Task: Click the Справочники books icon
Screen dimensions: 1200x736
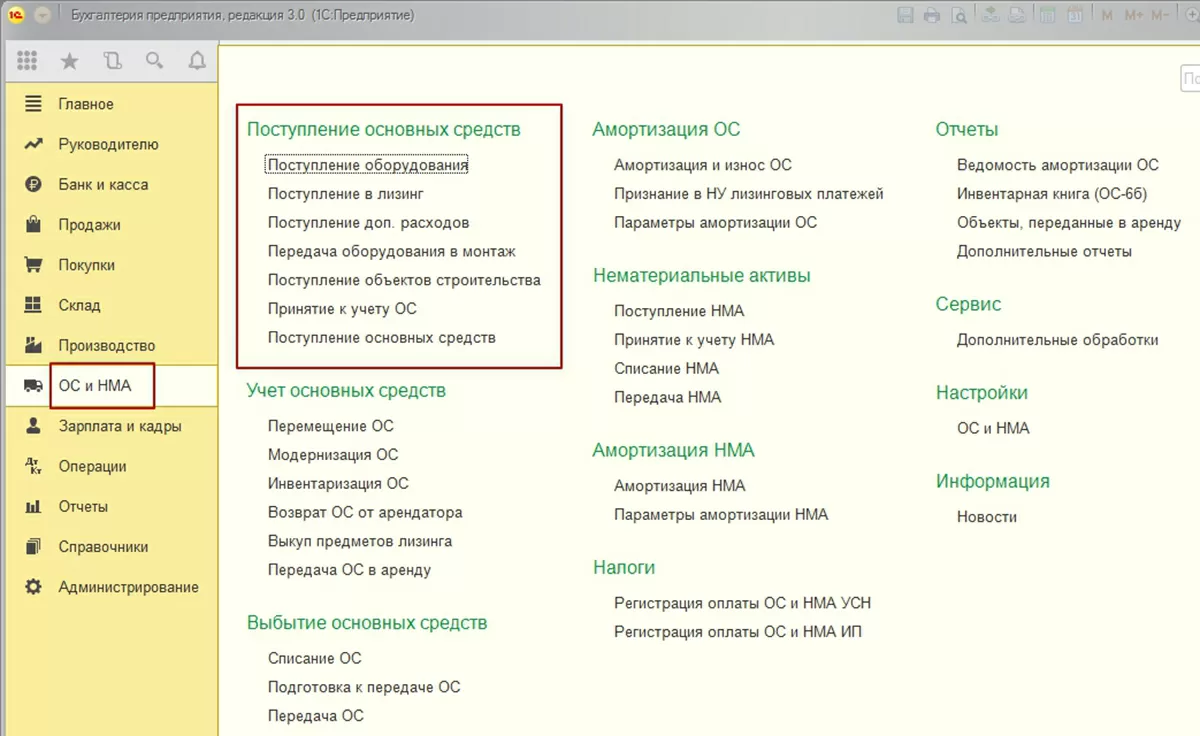Action: click(33, 547)
